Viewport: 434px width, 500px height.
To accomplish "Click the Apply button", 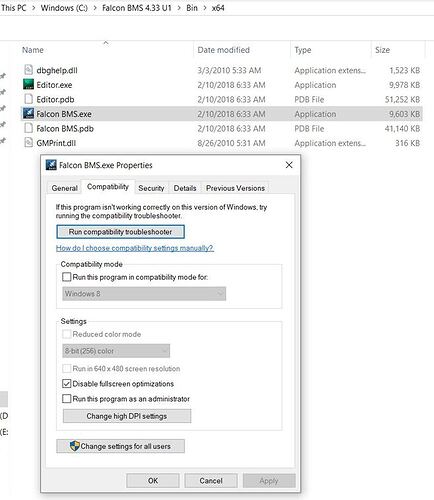I will [269, 481].
